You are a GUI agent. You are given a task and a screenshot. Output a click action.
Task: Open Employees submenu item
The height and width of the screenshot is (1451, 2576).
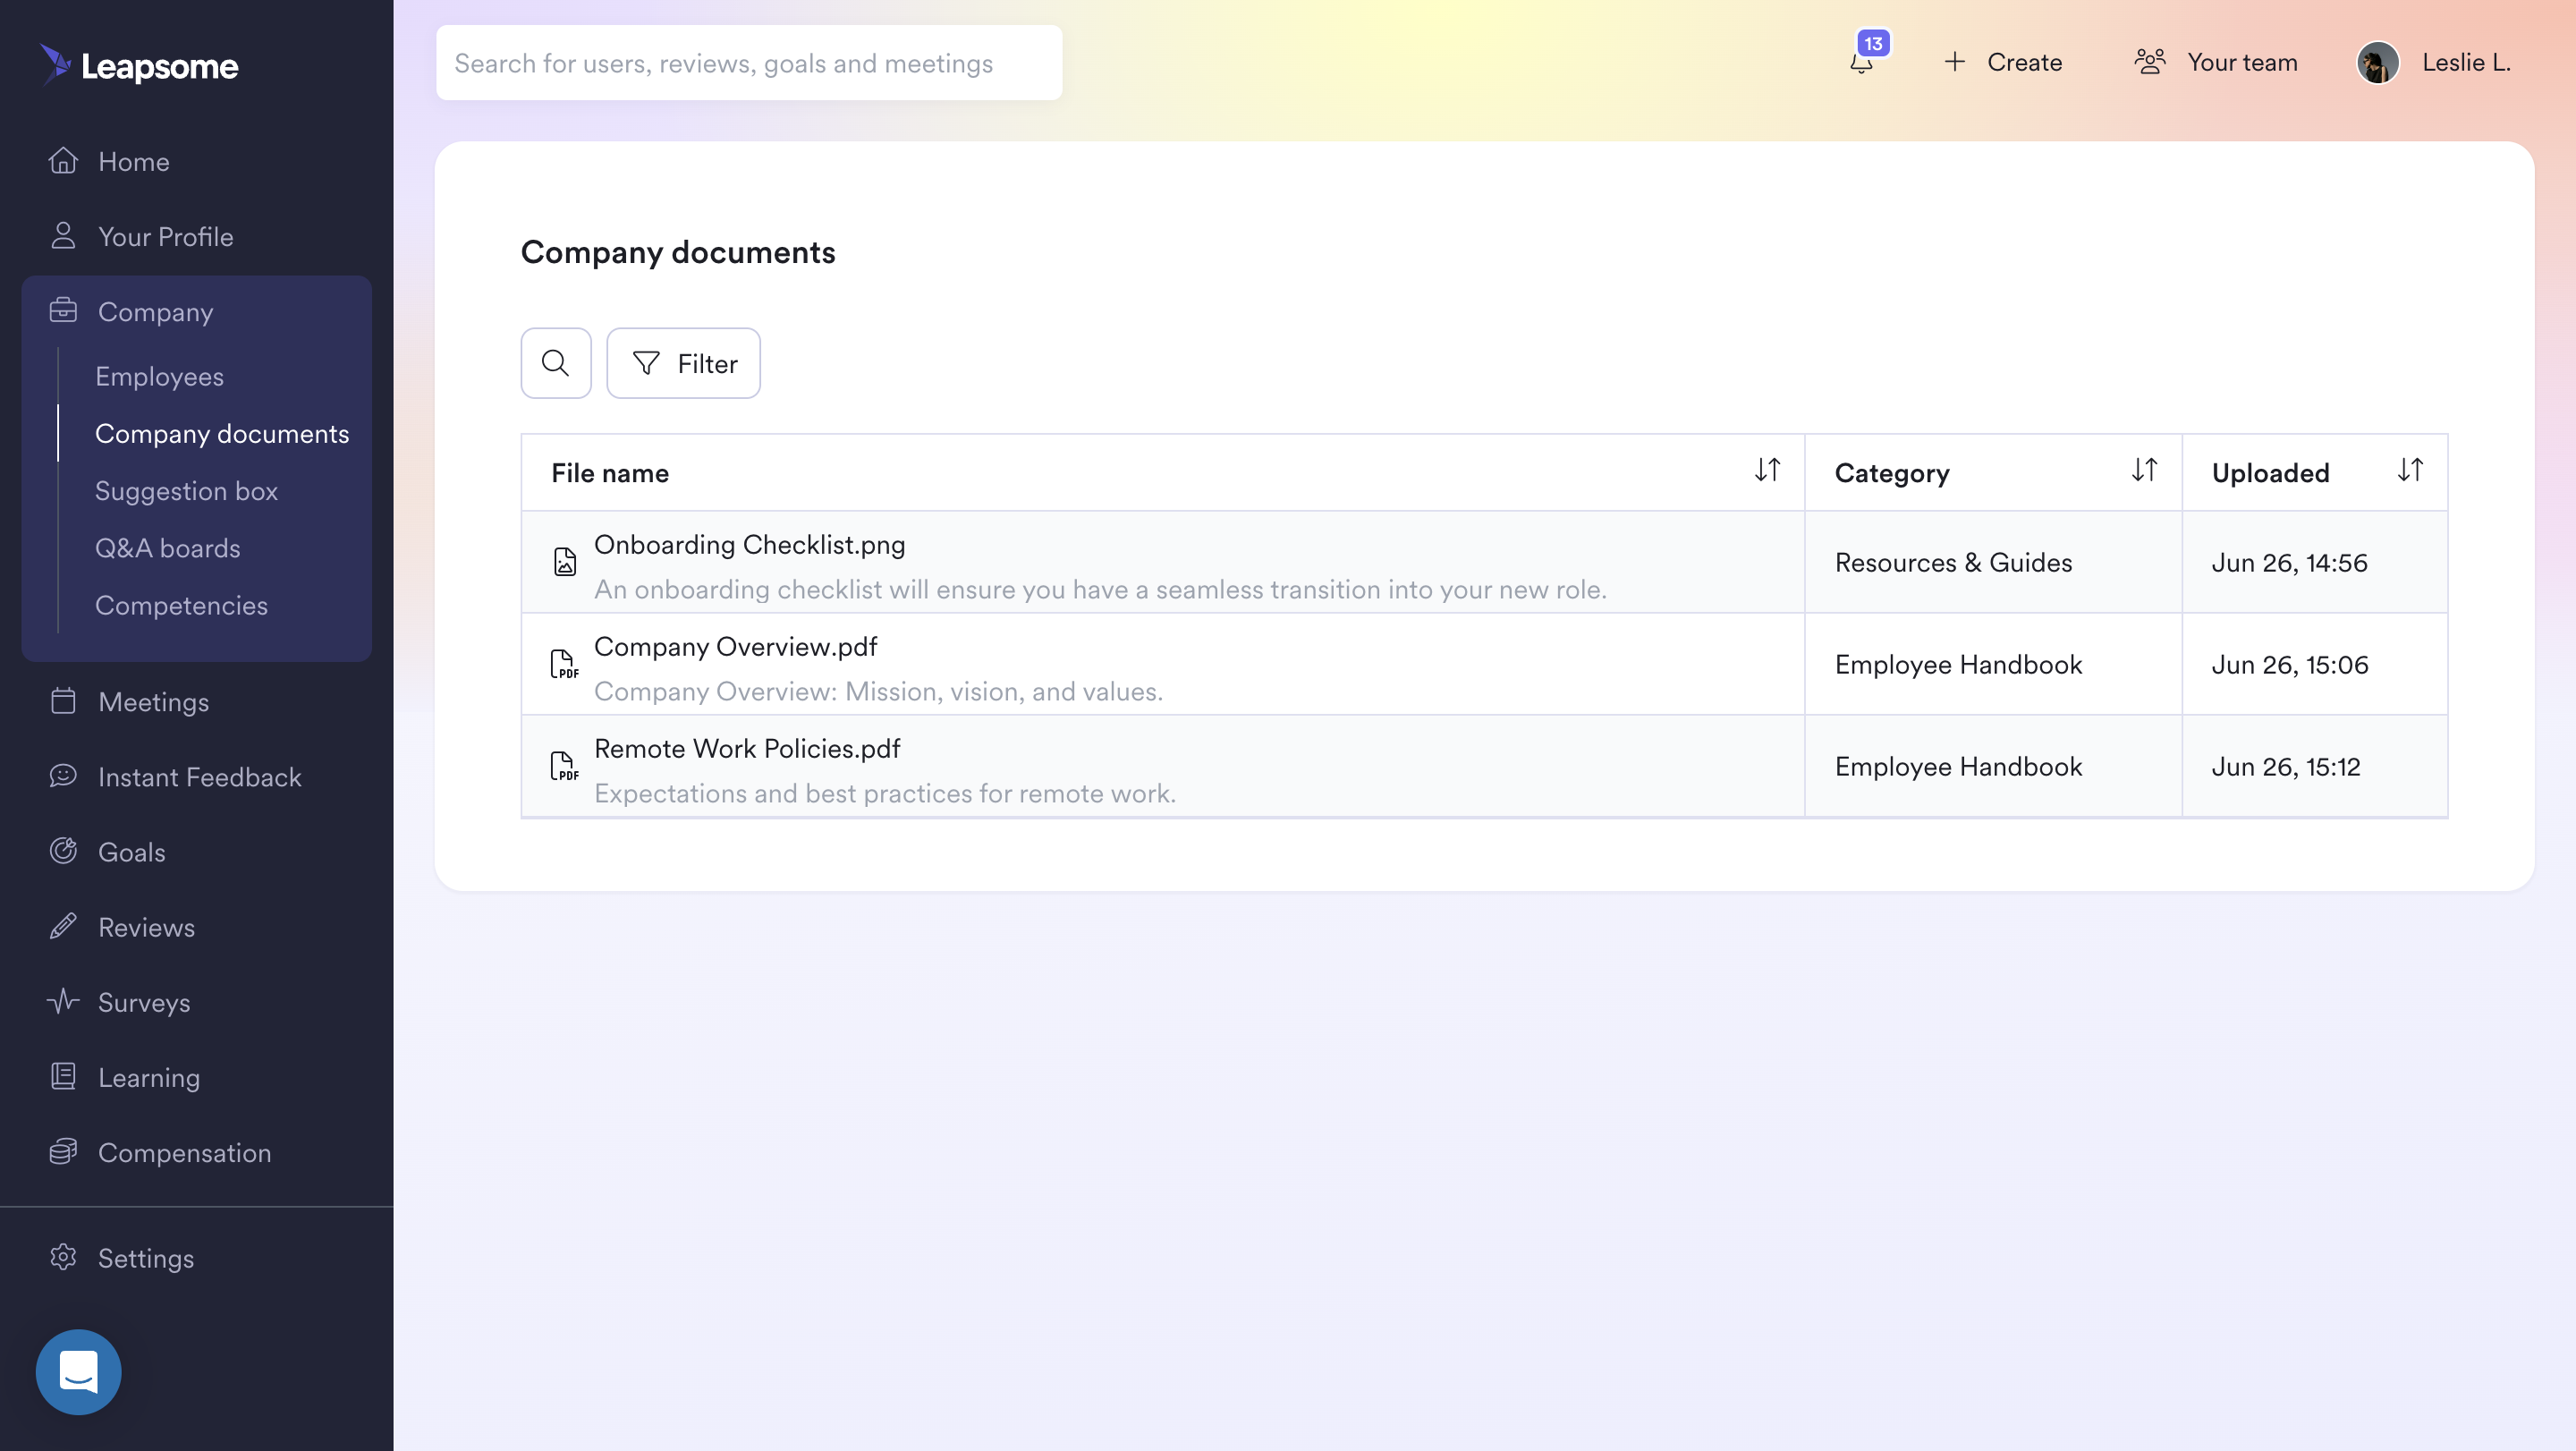click(x=159, y=376)
